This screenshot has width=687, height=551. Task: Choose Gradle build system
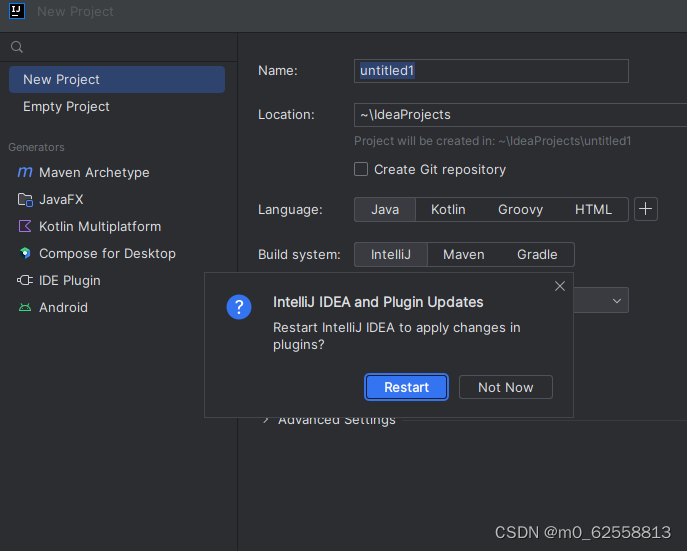point(537,254)
